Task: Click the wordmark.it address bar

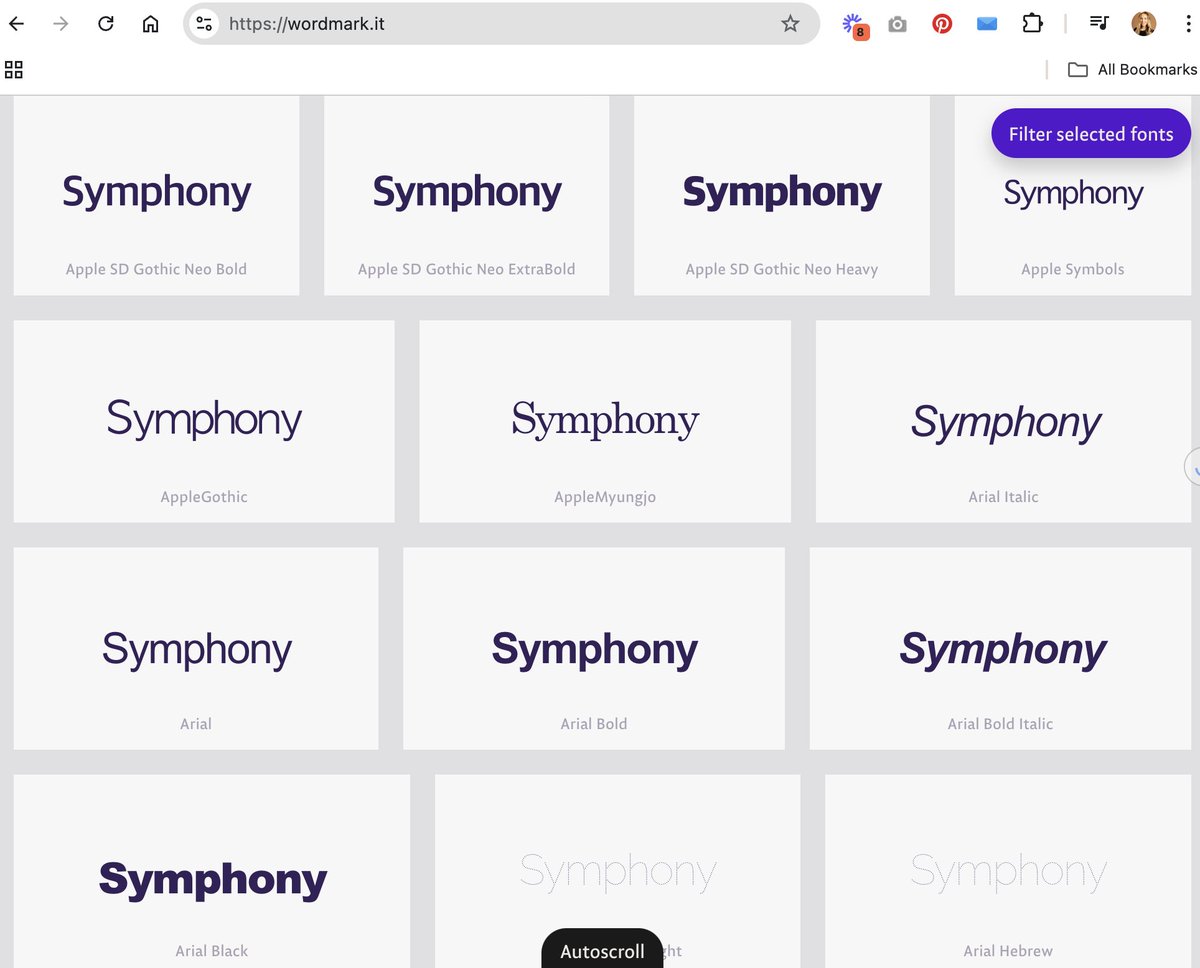Action: click(x=500, y=24)
